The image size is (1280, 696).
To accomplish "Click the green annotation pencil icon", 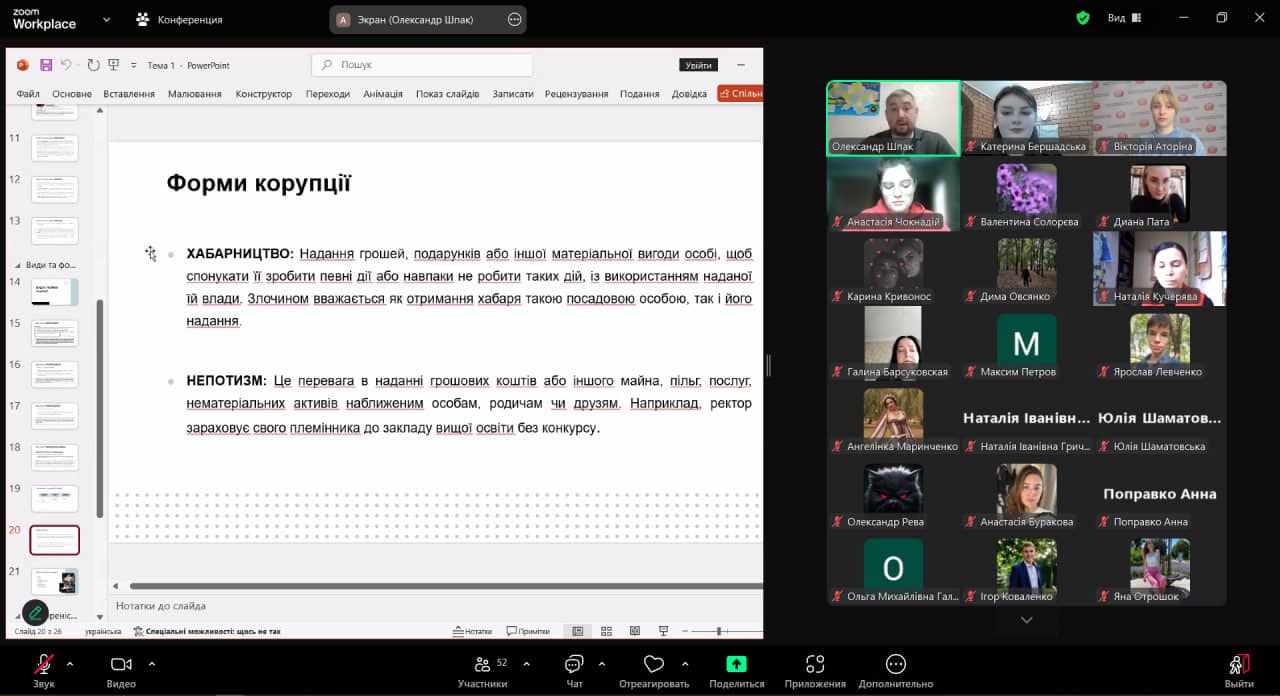I will click(x=36, y=612).
